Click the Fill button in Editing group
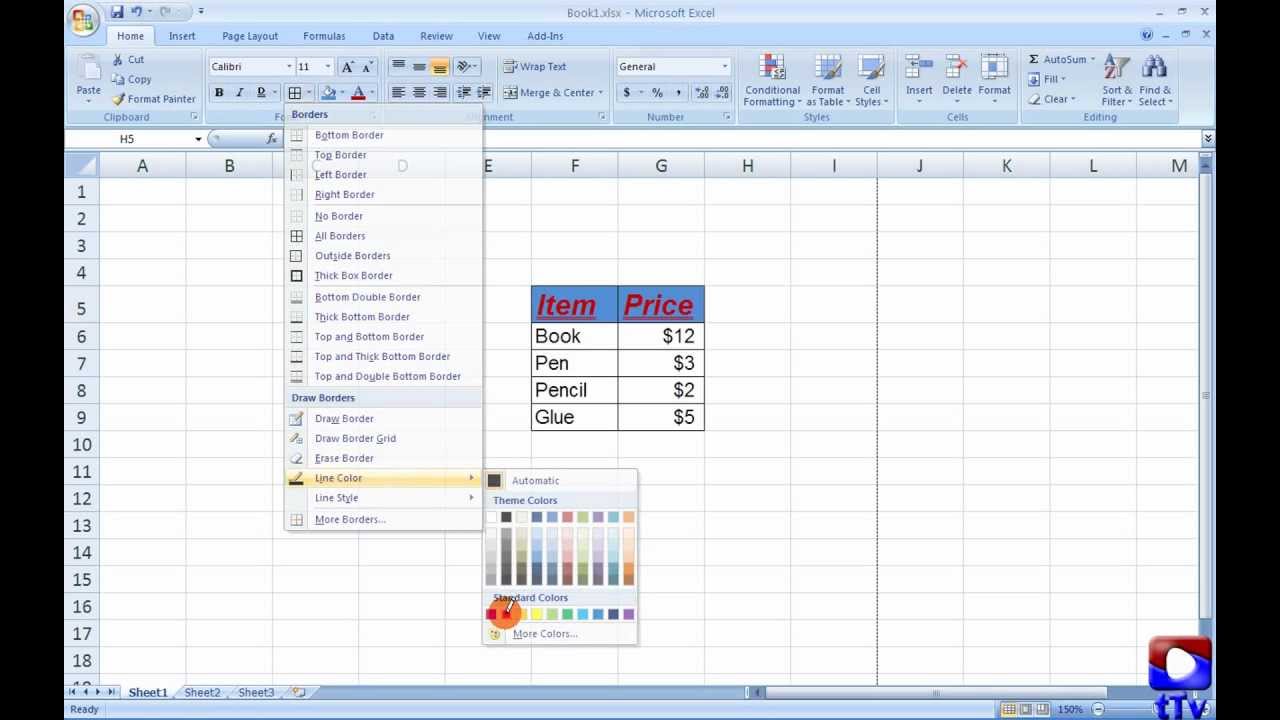Screen dimensions: 1280x720 (x=1048, y=79)
